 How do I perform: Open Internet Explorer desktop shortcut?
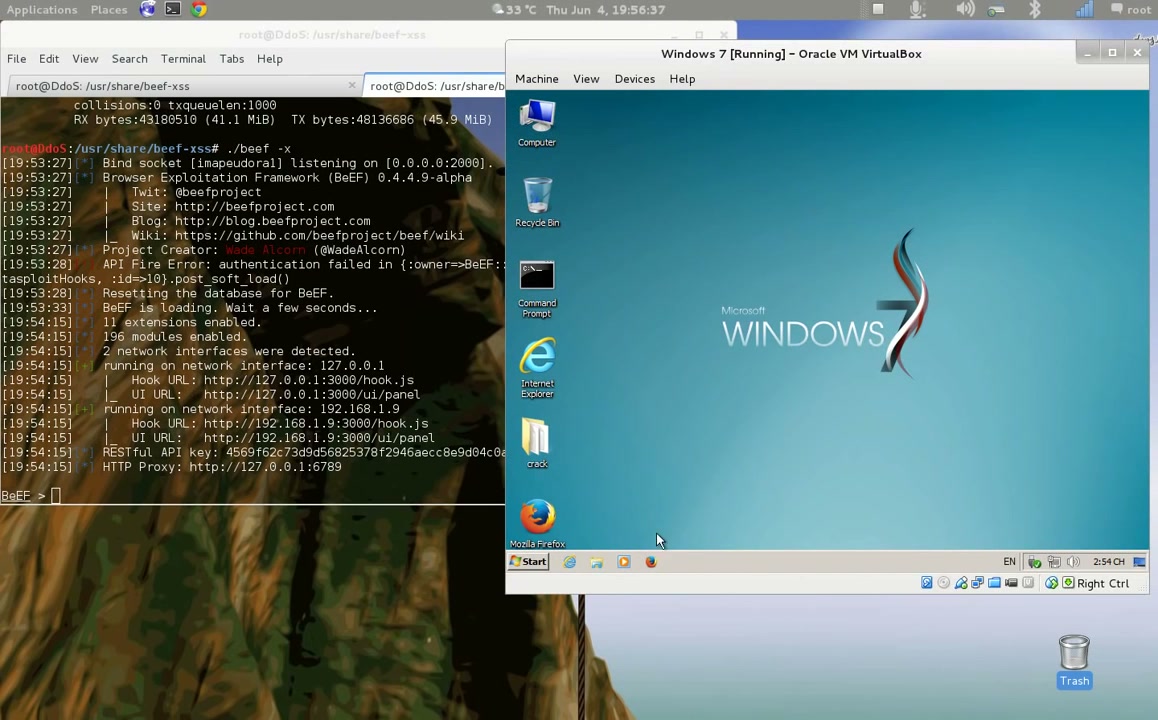[537, 368]
